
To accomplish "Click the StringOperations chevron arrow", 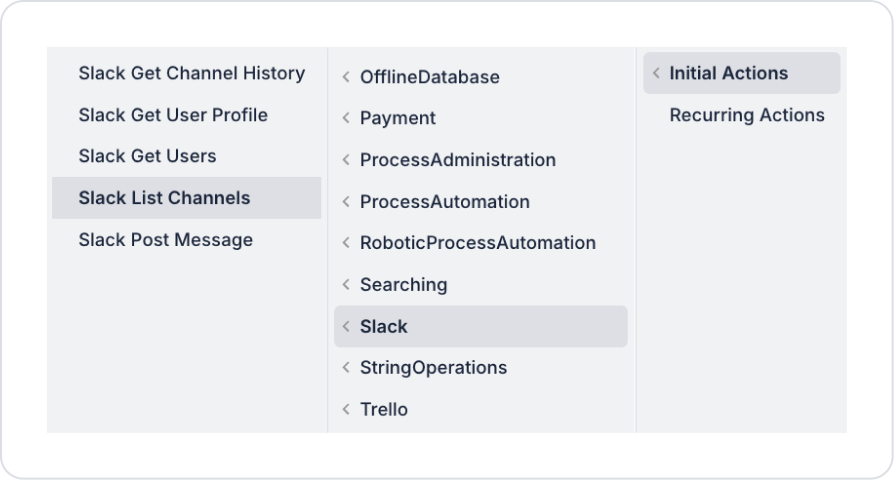I will coord(346,368).
